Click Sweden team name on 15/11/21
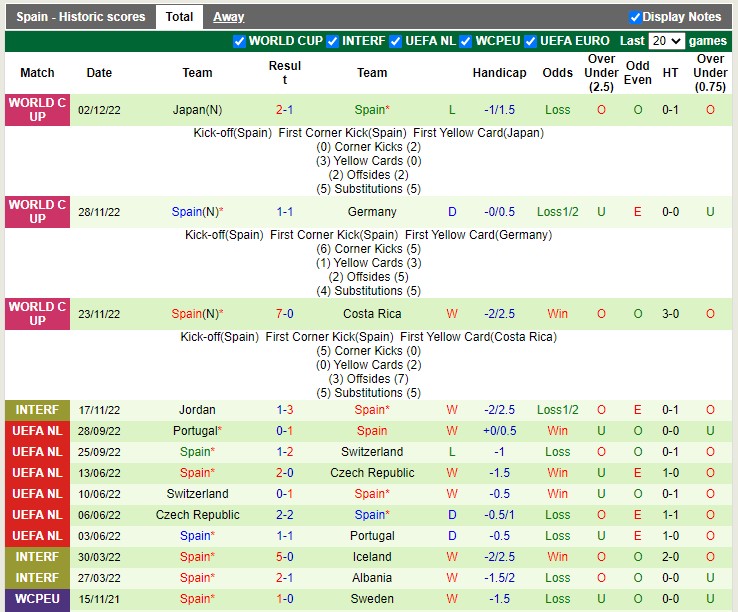This screenshot has height=612, width=738. [x=372, y=599]
